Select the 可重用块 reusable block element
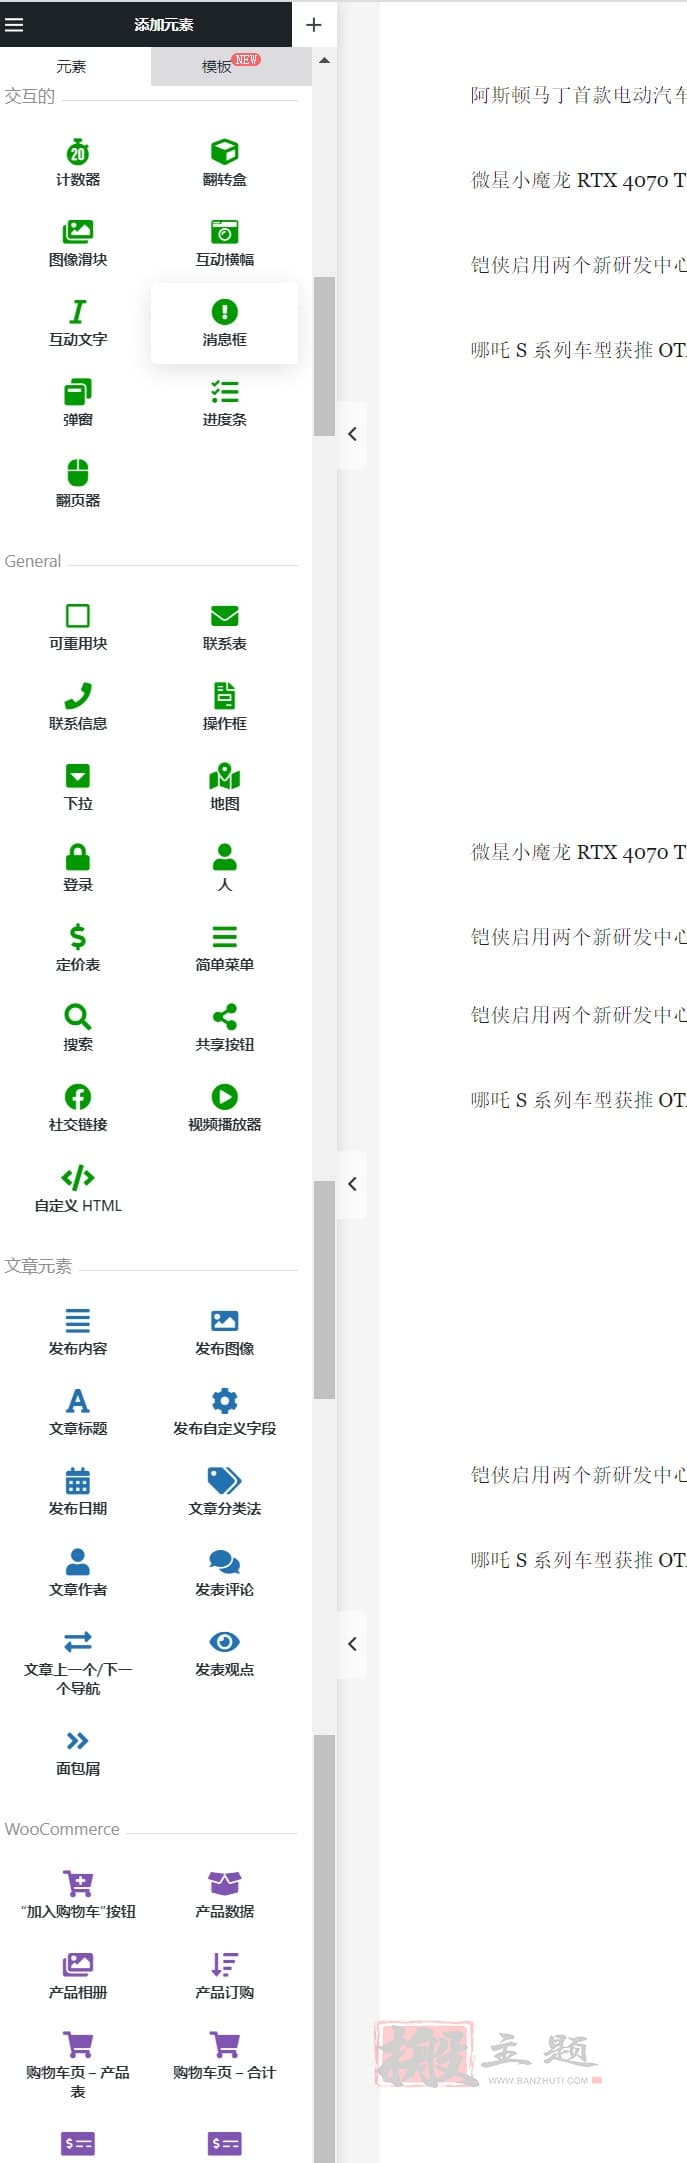 [x=78, y=627]
